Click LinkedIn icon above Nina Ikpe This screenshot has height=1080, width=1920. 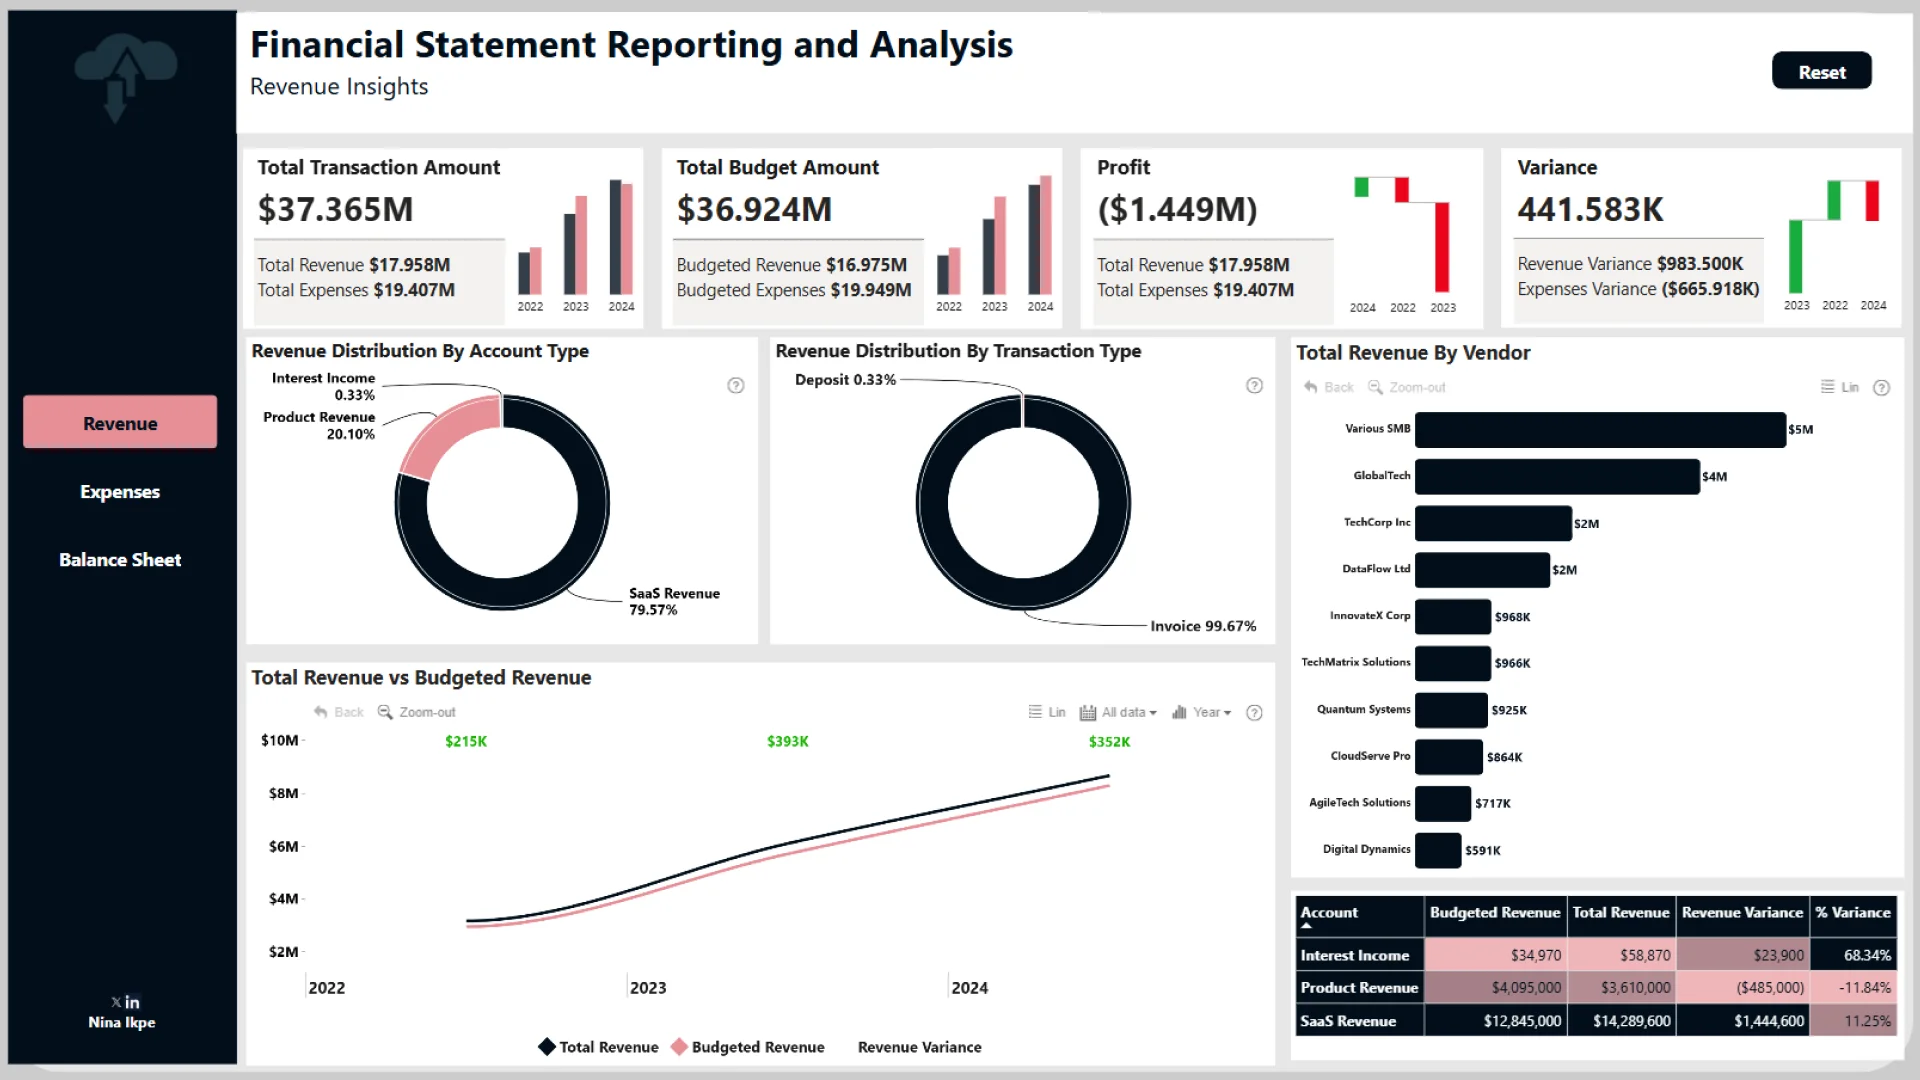132,1002
